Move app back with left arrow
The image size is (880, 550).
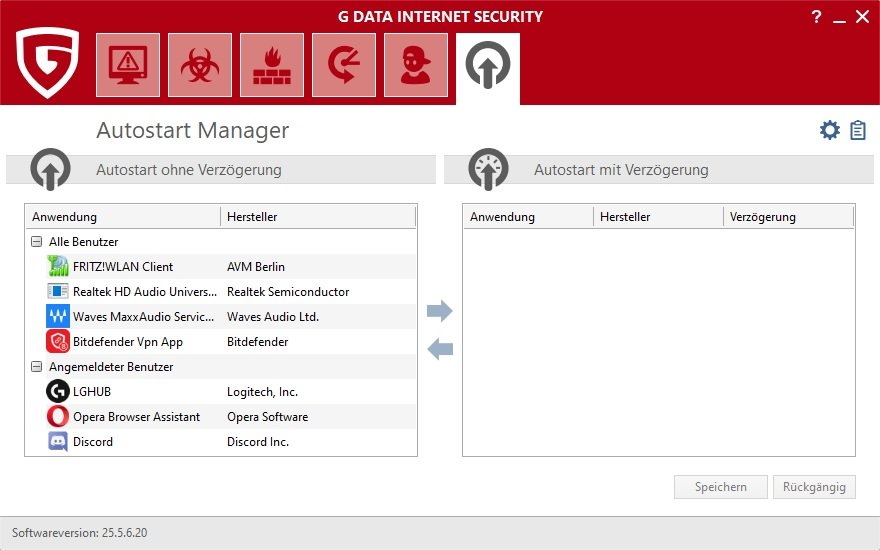(x=439, y=349)
